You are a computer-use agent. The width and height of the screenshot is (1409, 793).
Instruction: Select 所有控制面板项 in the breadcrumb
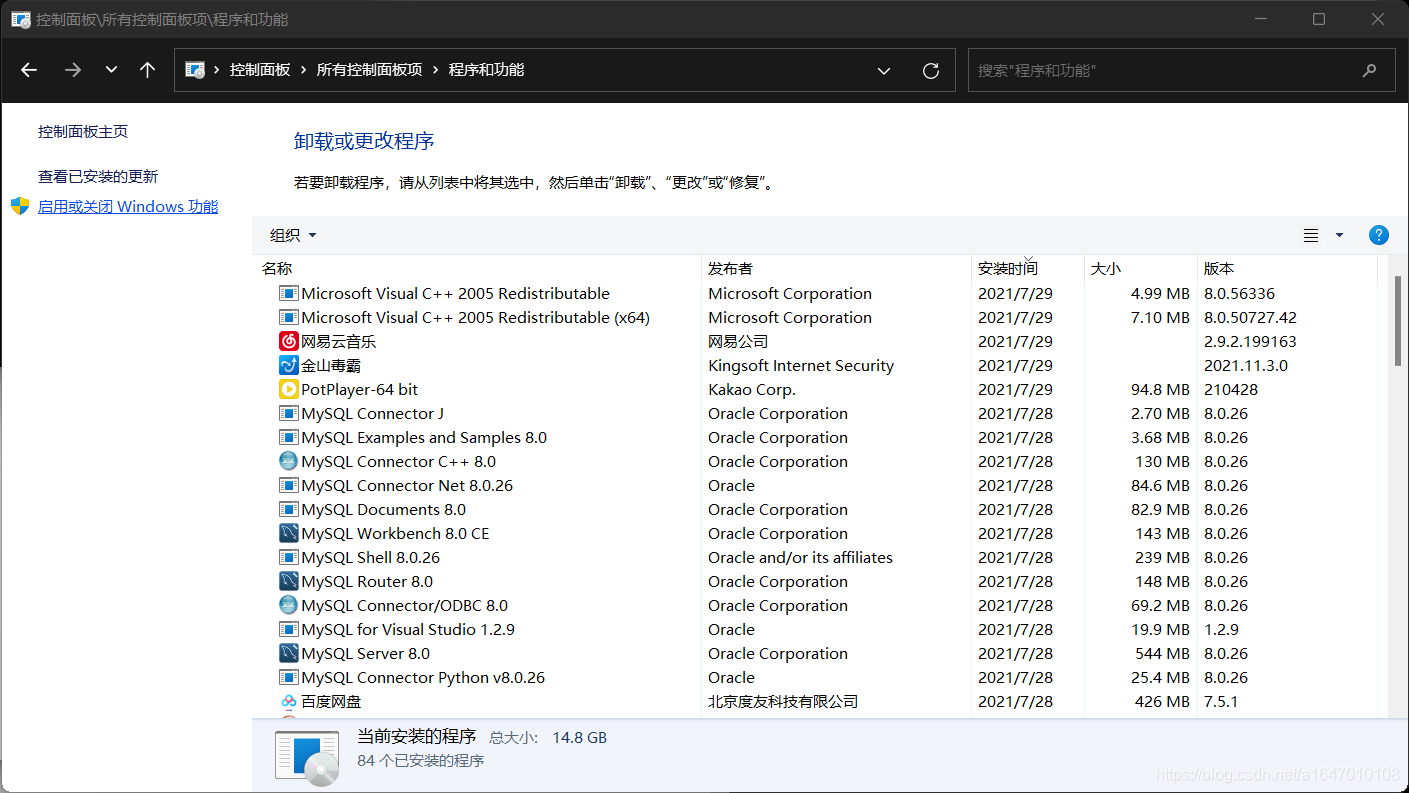point(369,70)
